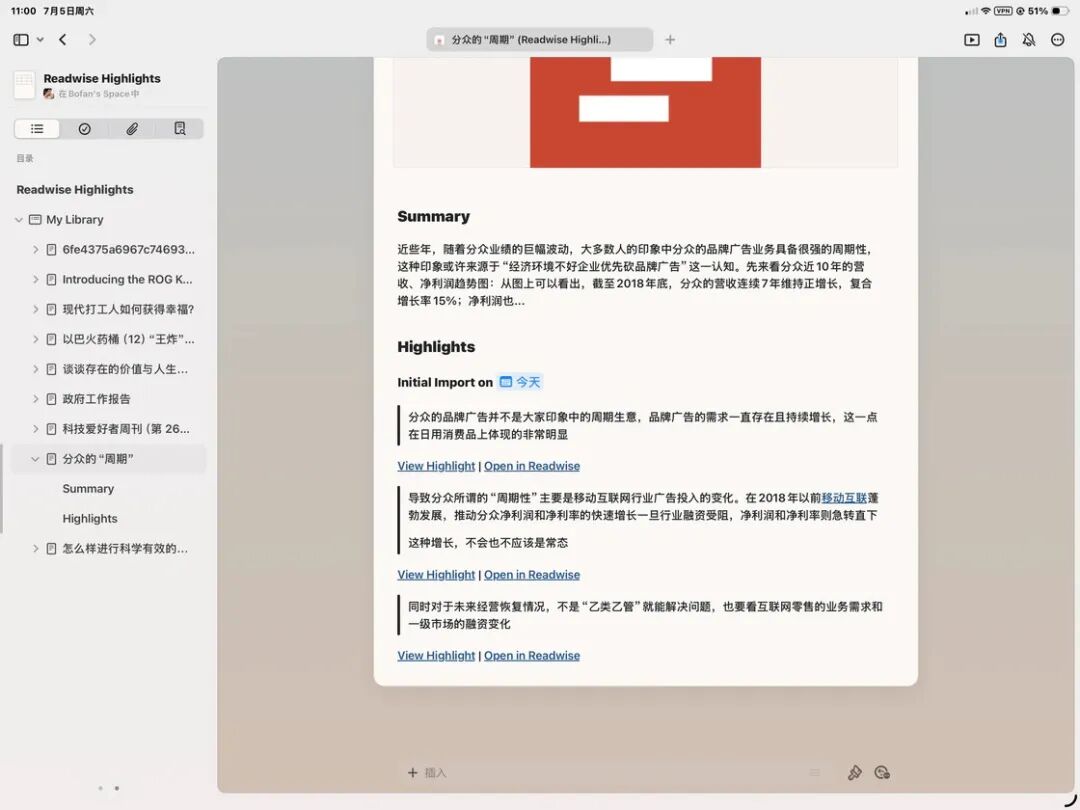Expand the 政府工作报告 entry
Screen dimensions: 1080x810
35,399
